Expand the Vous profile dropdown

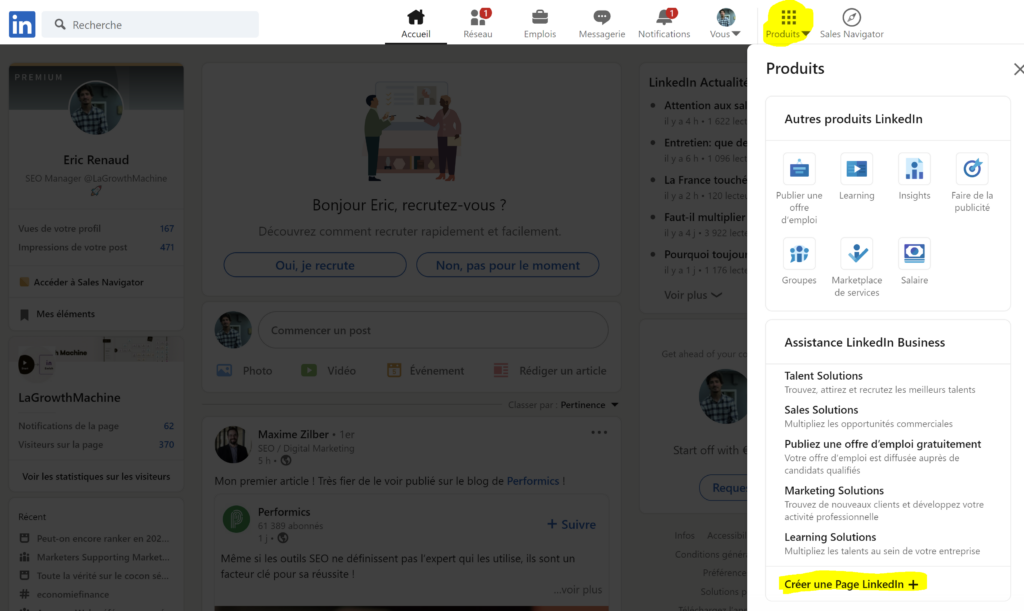click(x=726, y=24)
